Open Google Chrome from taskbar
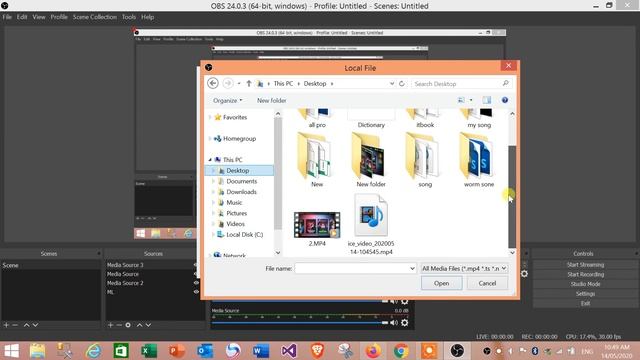640x360 pixels. tap(401, 351)
